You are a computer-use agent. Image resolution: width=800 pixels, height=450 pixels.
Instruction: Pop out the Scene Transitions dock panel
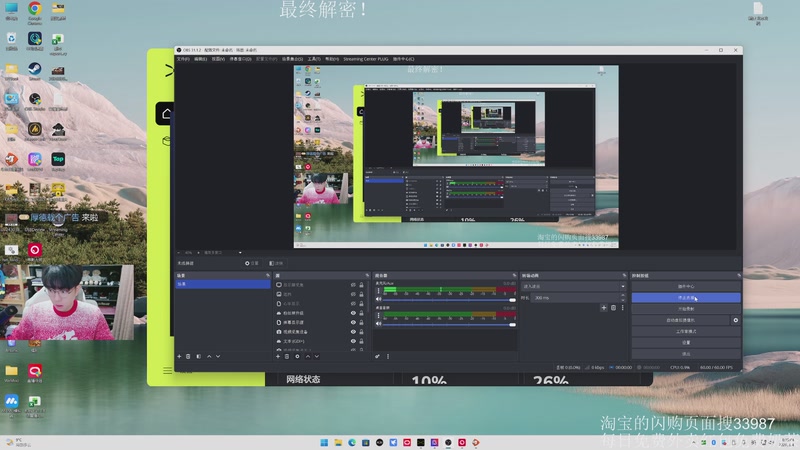tap(624, 276)
